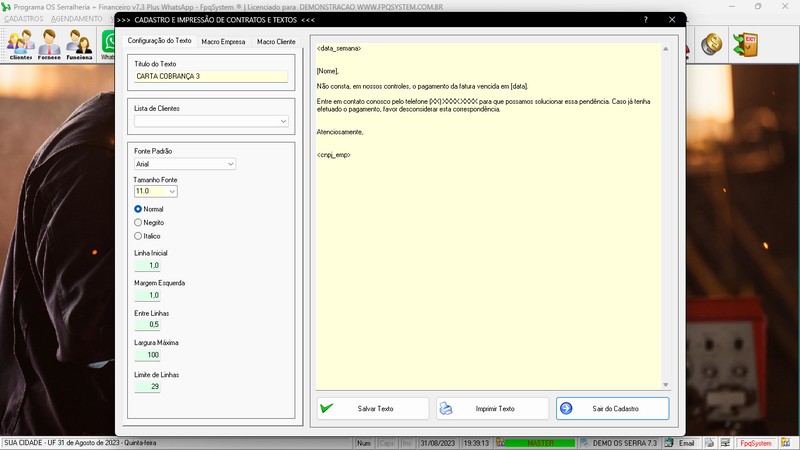Click the printer icon on Imprimir Texto
This screenshot has height=450, width=800.
coord(446,408)
